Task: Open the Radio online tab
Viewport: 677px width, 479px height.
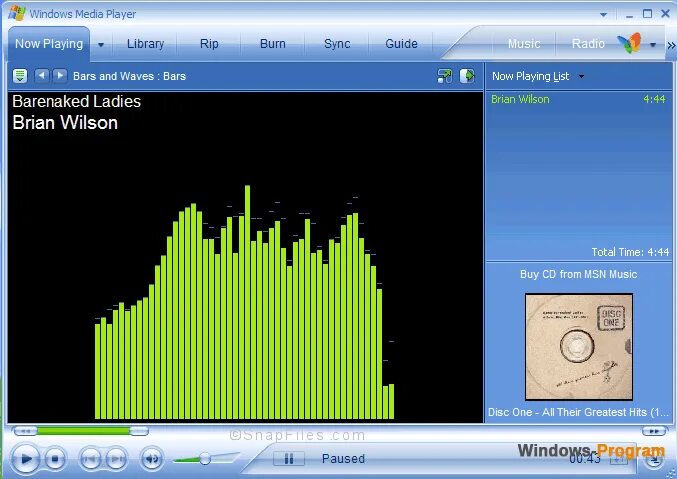Action: coord(588,44)
